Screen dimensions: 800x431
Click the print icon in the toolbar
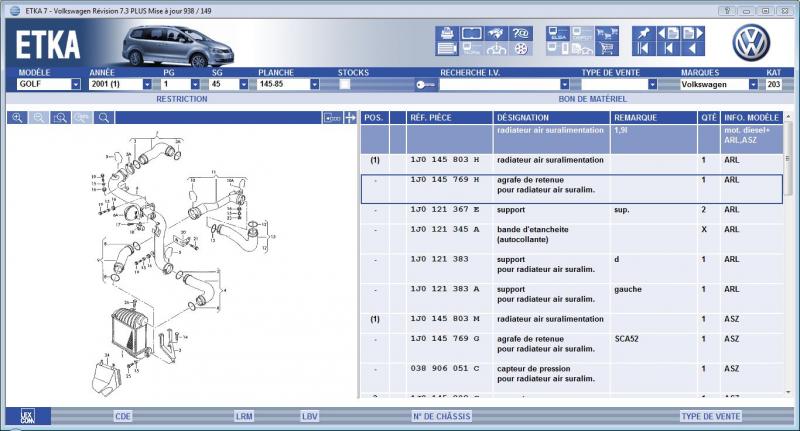pos(447,33)
